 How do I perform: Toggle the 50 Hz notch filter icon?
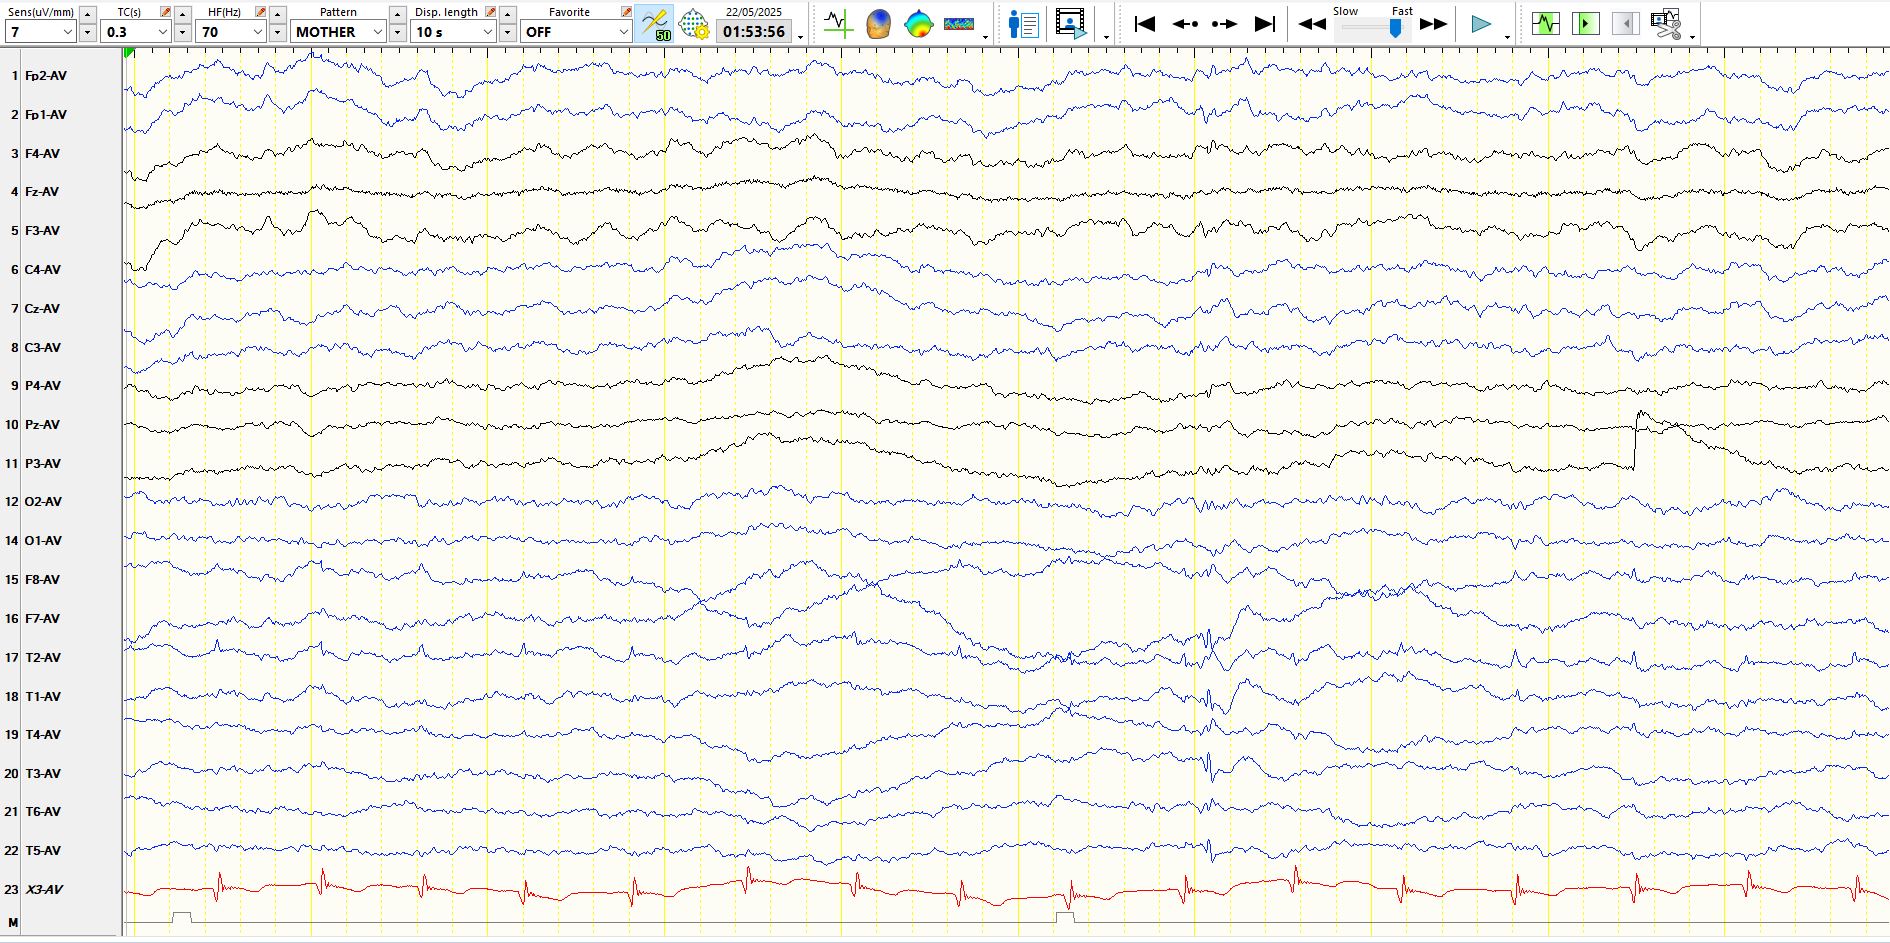point(654,24)
